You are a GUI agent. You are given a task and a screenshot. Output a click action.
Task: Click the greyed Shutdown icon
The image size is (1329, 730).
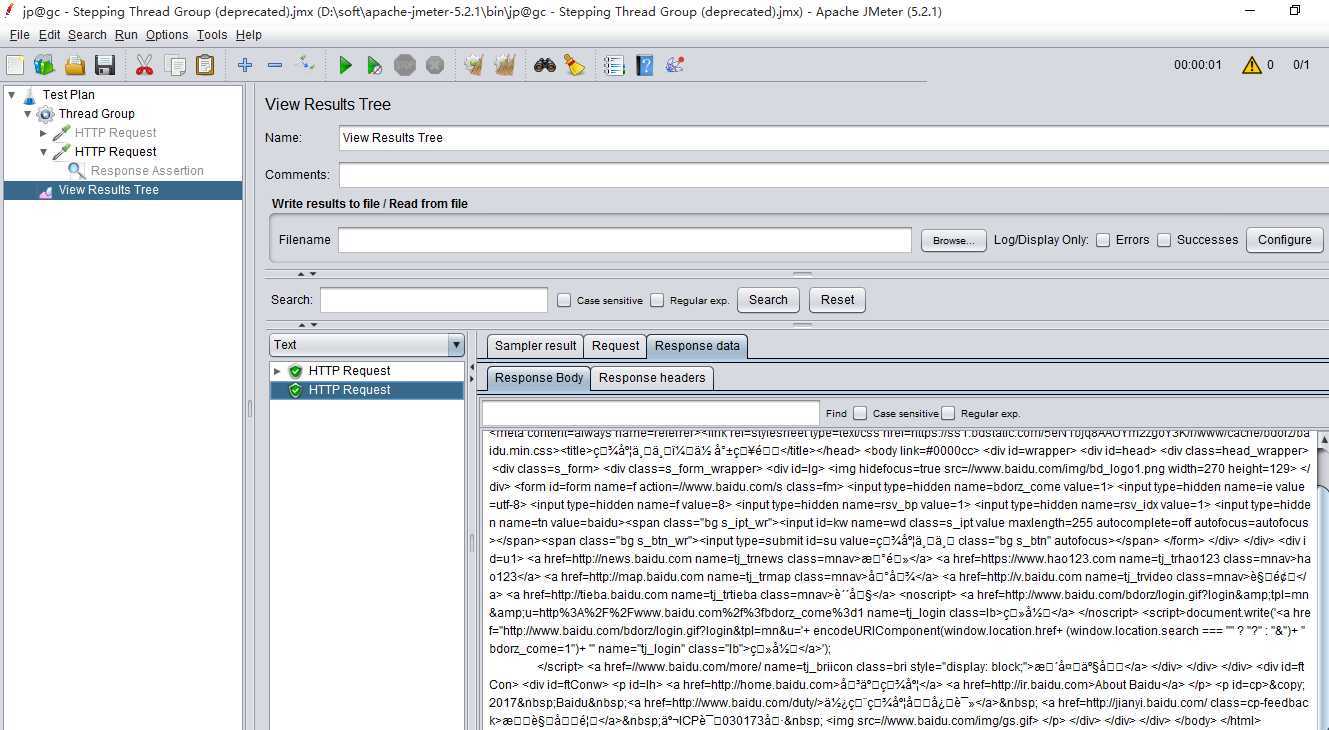pos(434,65)
